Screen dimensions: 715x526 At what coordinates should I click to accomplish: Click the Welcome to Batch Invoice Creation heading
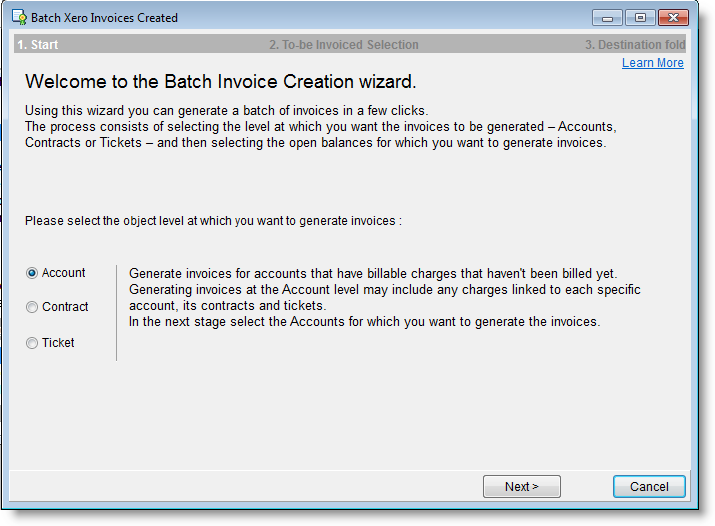pyautogui.click(x=220, y=82)
